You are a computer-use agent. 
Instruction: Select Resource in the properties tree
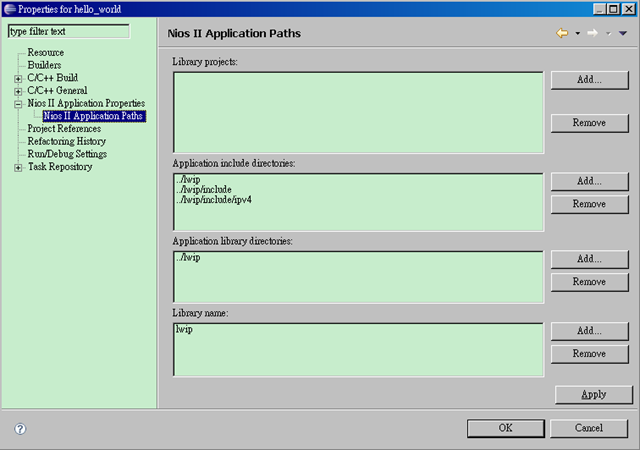[x=45, y=53]
